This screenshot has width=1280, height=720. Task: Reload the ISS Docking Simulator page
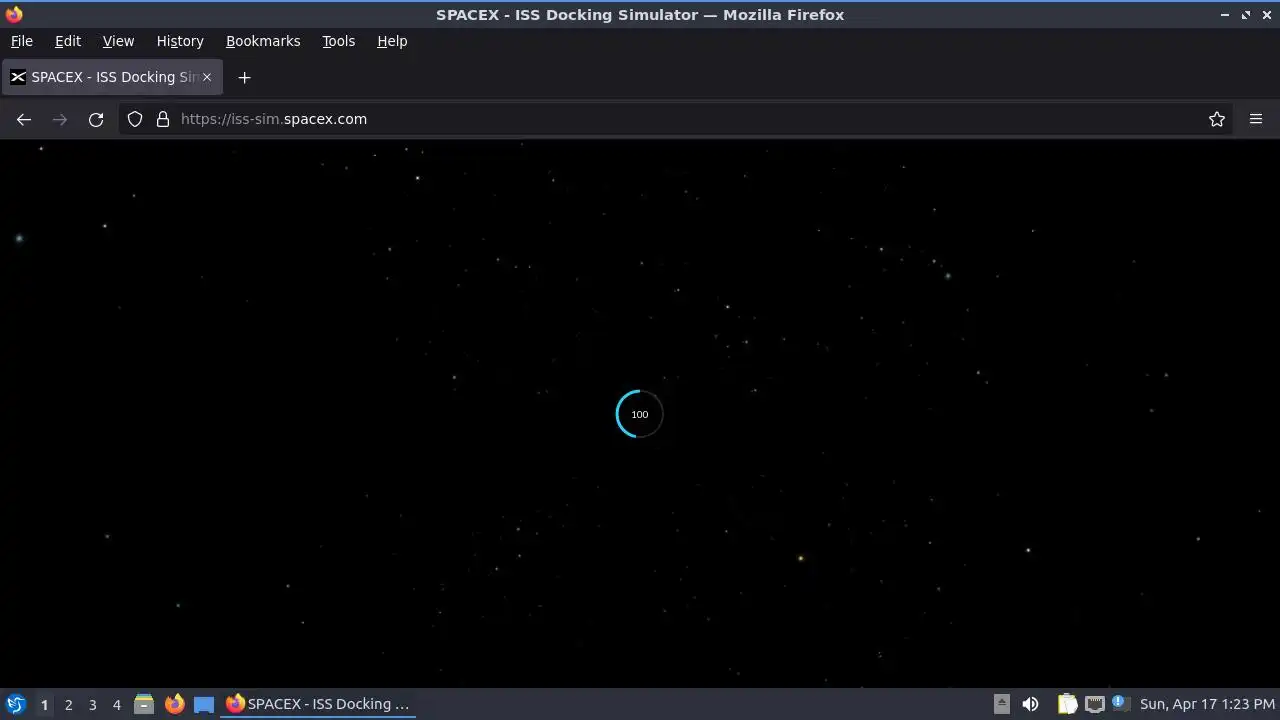tap(96, 119)
